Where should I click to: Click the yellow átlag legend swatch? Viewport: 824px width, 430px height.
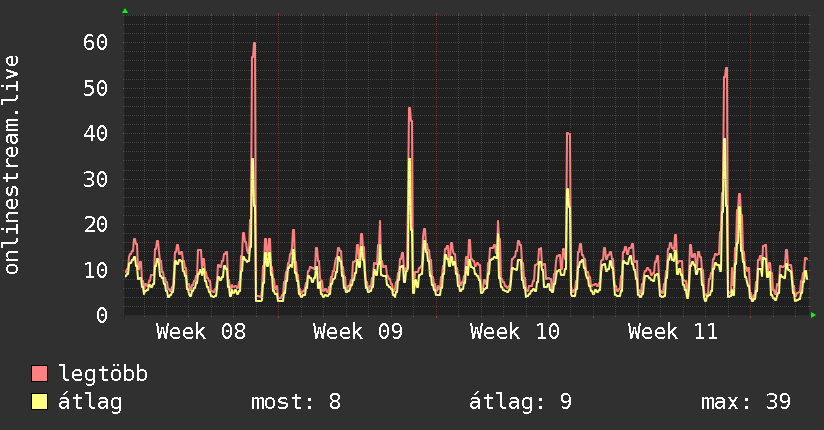pos(39,402)
